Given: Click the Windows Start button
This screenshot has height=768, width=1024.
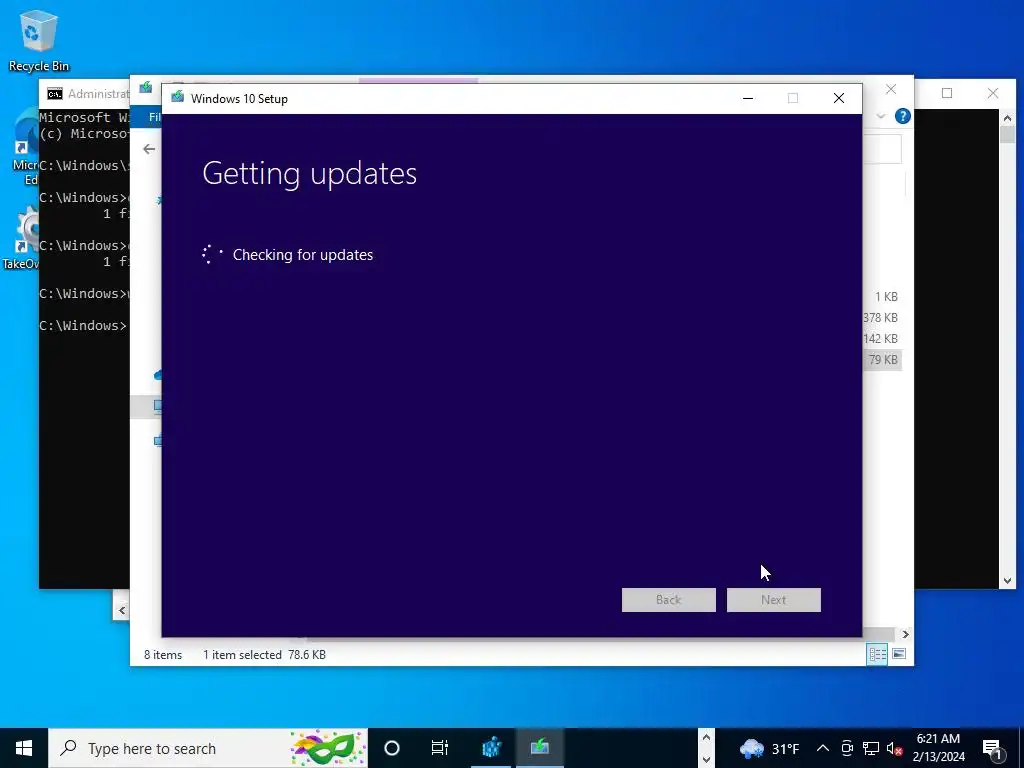Looking at the screenshot, I should coord(24,748).
